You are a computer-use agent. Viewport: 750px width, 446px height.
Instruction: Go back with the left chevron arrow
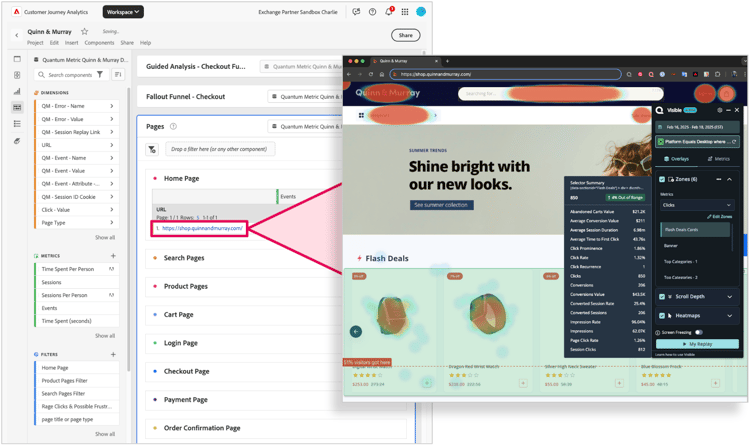pos(17,35)
